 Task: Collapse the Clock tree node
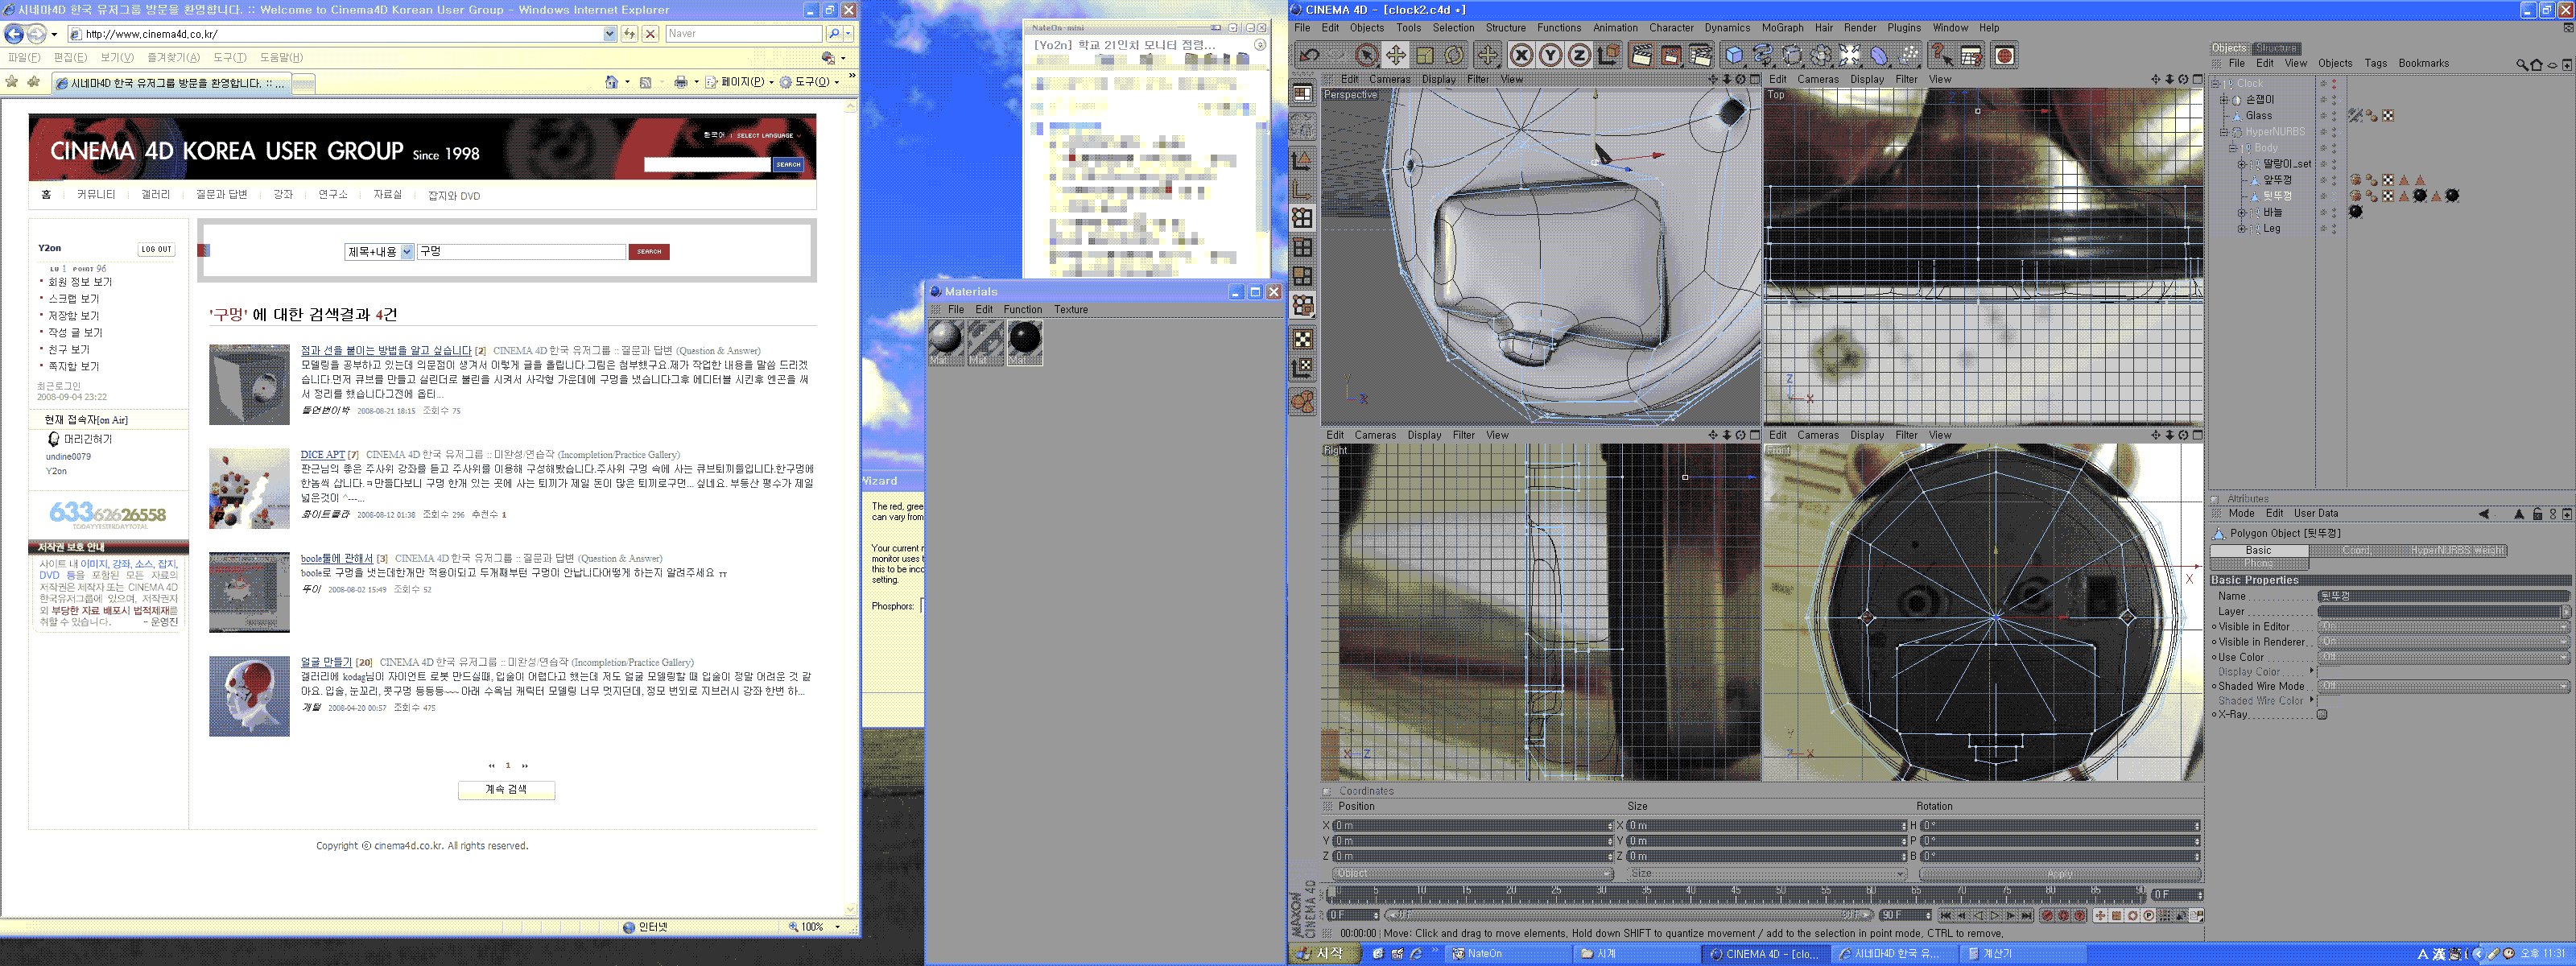coord(2215,84)
